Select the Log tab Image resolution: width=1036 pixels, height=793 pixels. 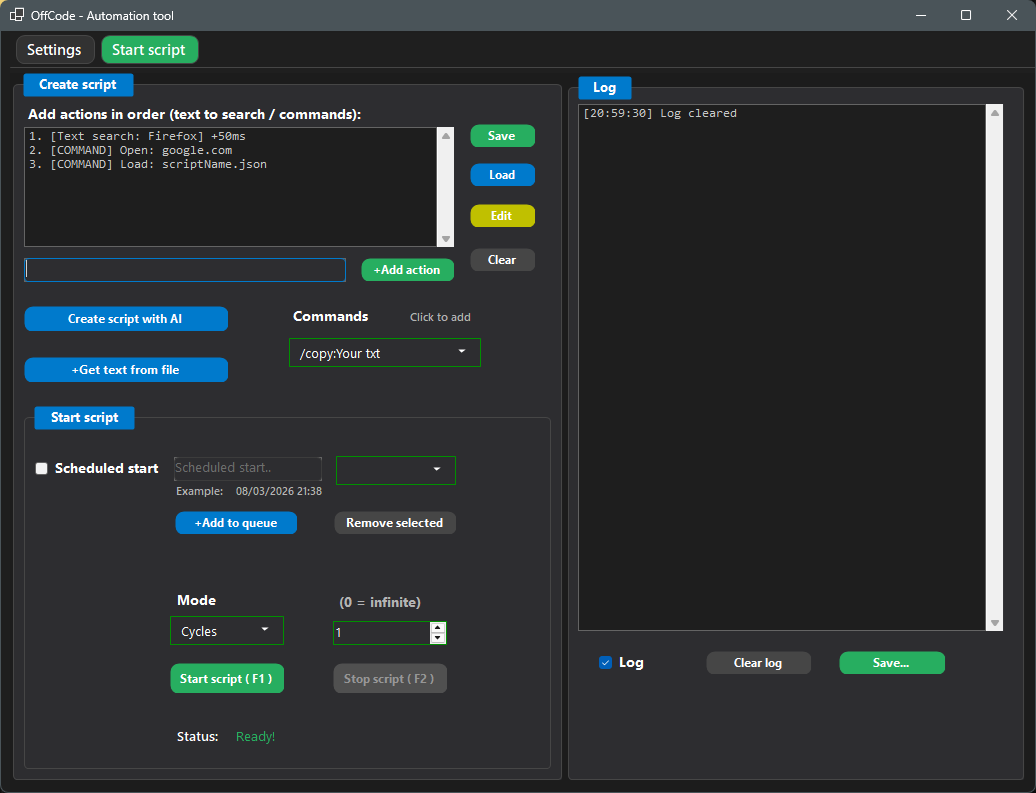pyautogui.click(x=604, y=87)
